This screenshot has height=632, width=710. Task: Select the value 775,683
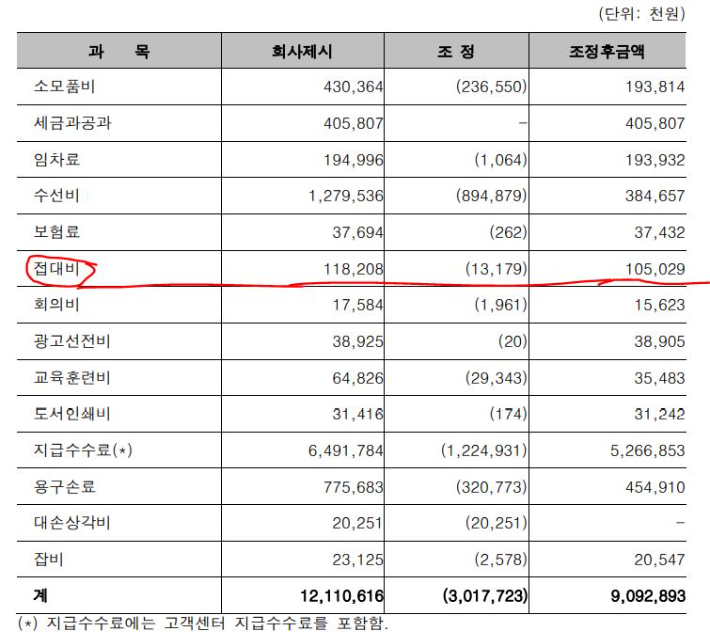click(x=353, y=487)
